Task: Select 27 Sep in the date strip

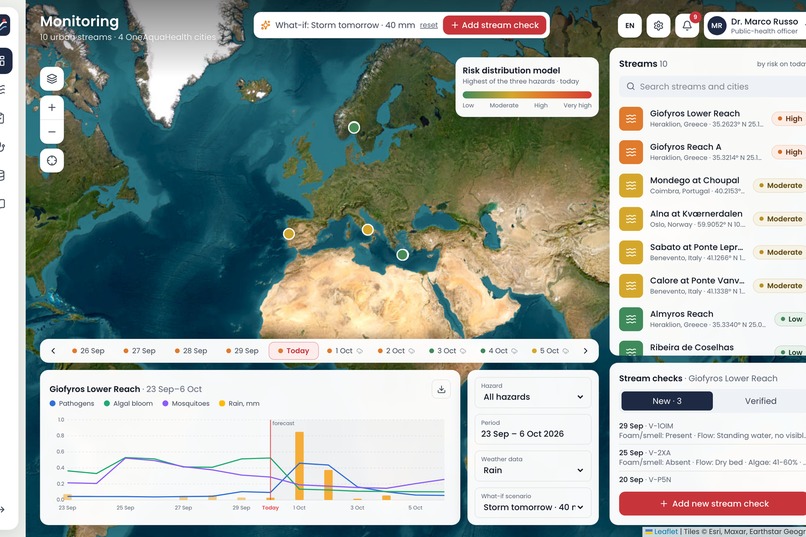Action: point(139,351)
